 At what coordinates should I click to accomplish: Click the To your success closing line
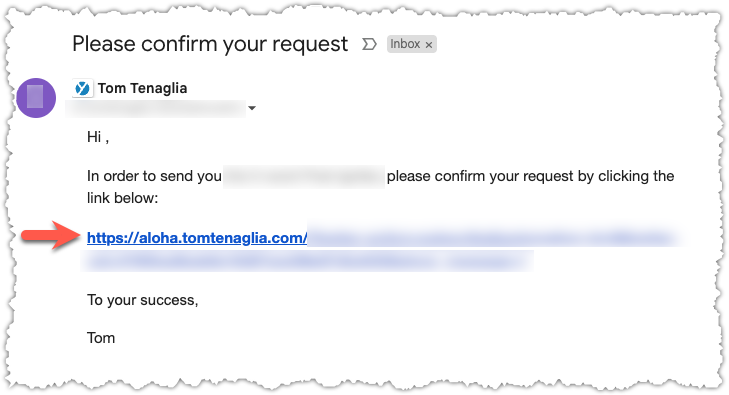pos(143,300)
